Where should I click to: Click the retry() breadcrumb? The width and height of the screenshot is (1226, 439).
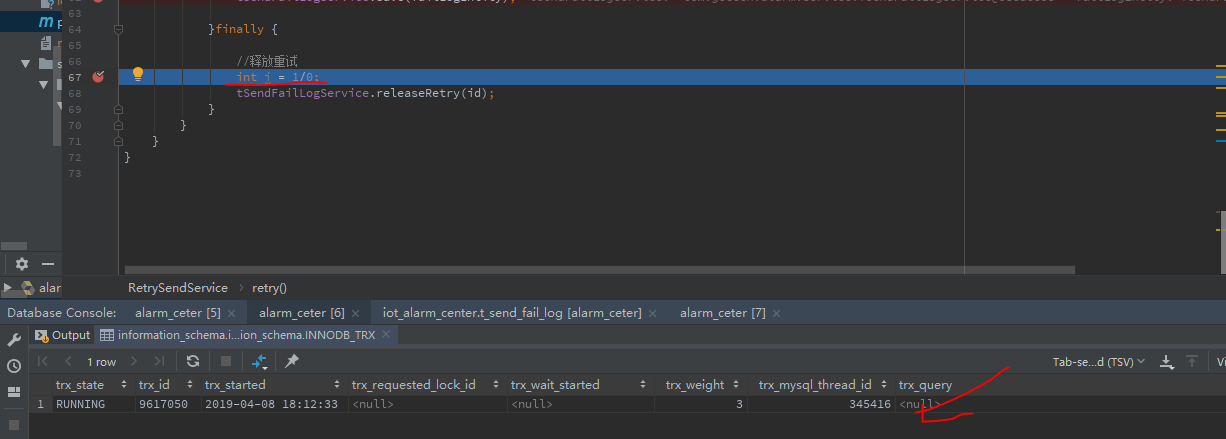[x=269, y=287]
